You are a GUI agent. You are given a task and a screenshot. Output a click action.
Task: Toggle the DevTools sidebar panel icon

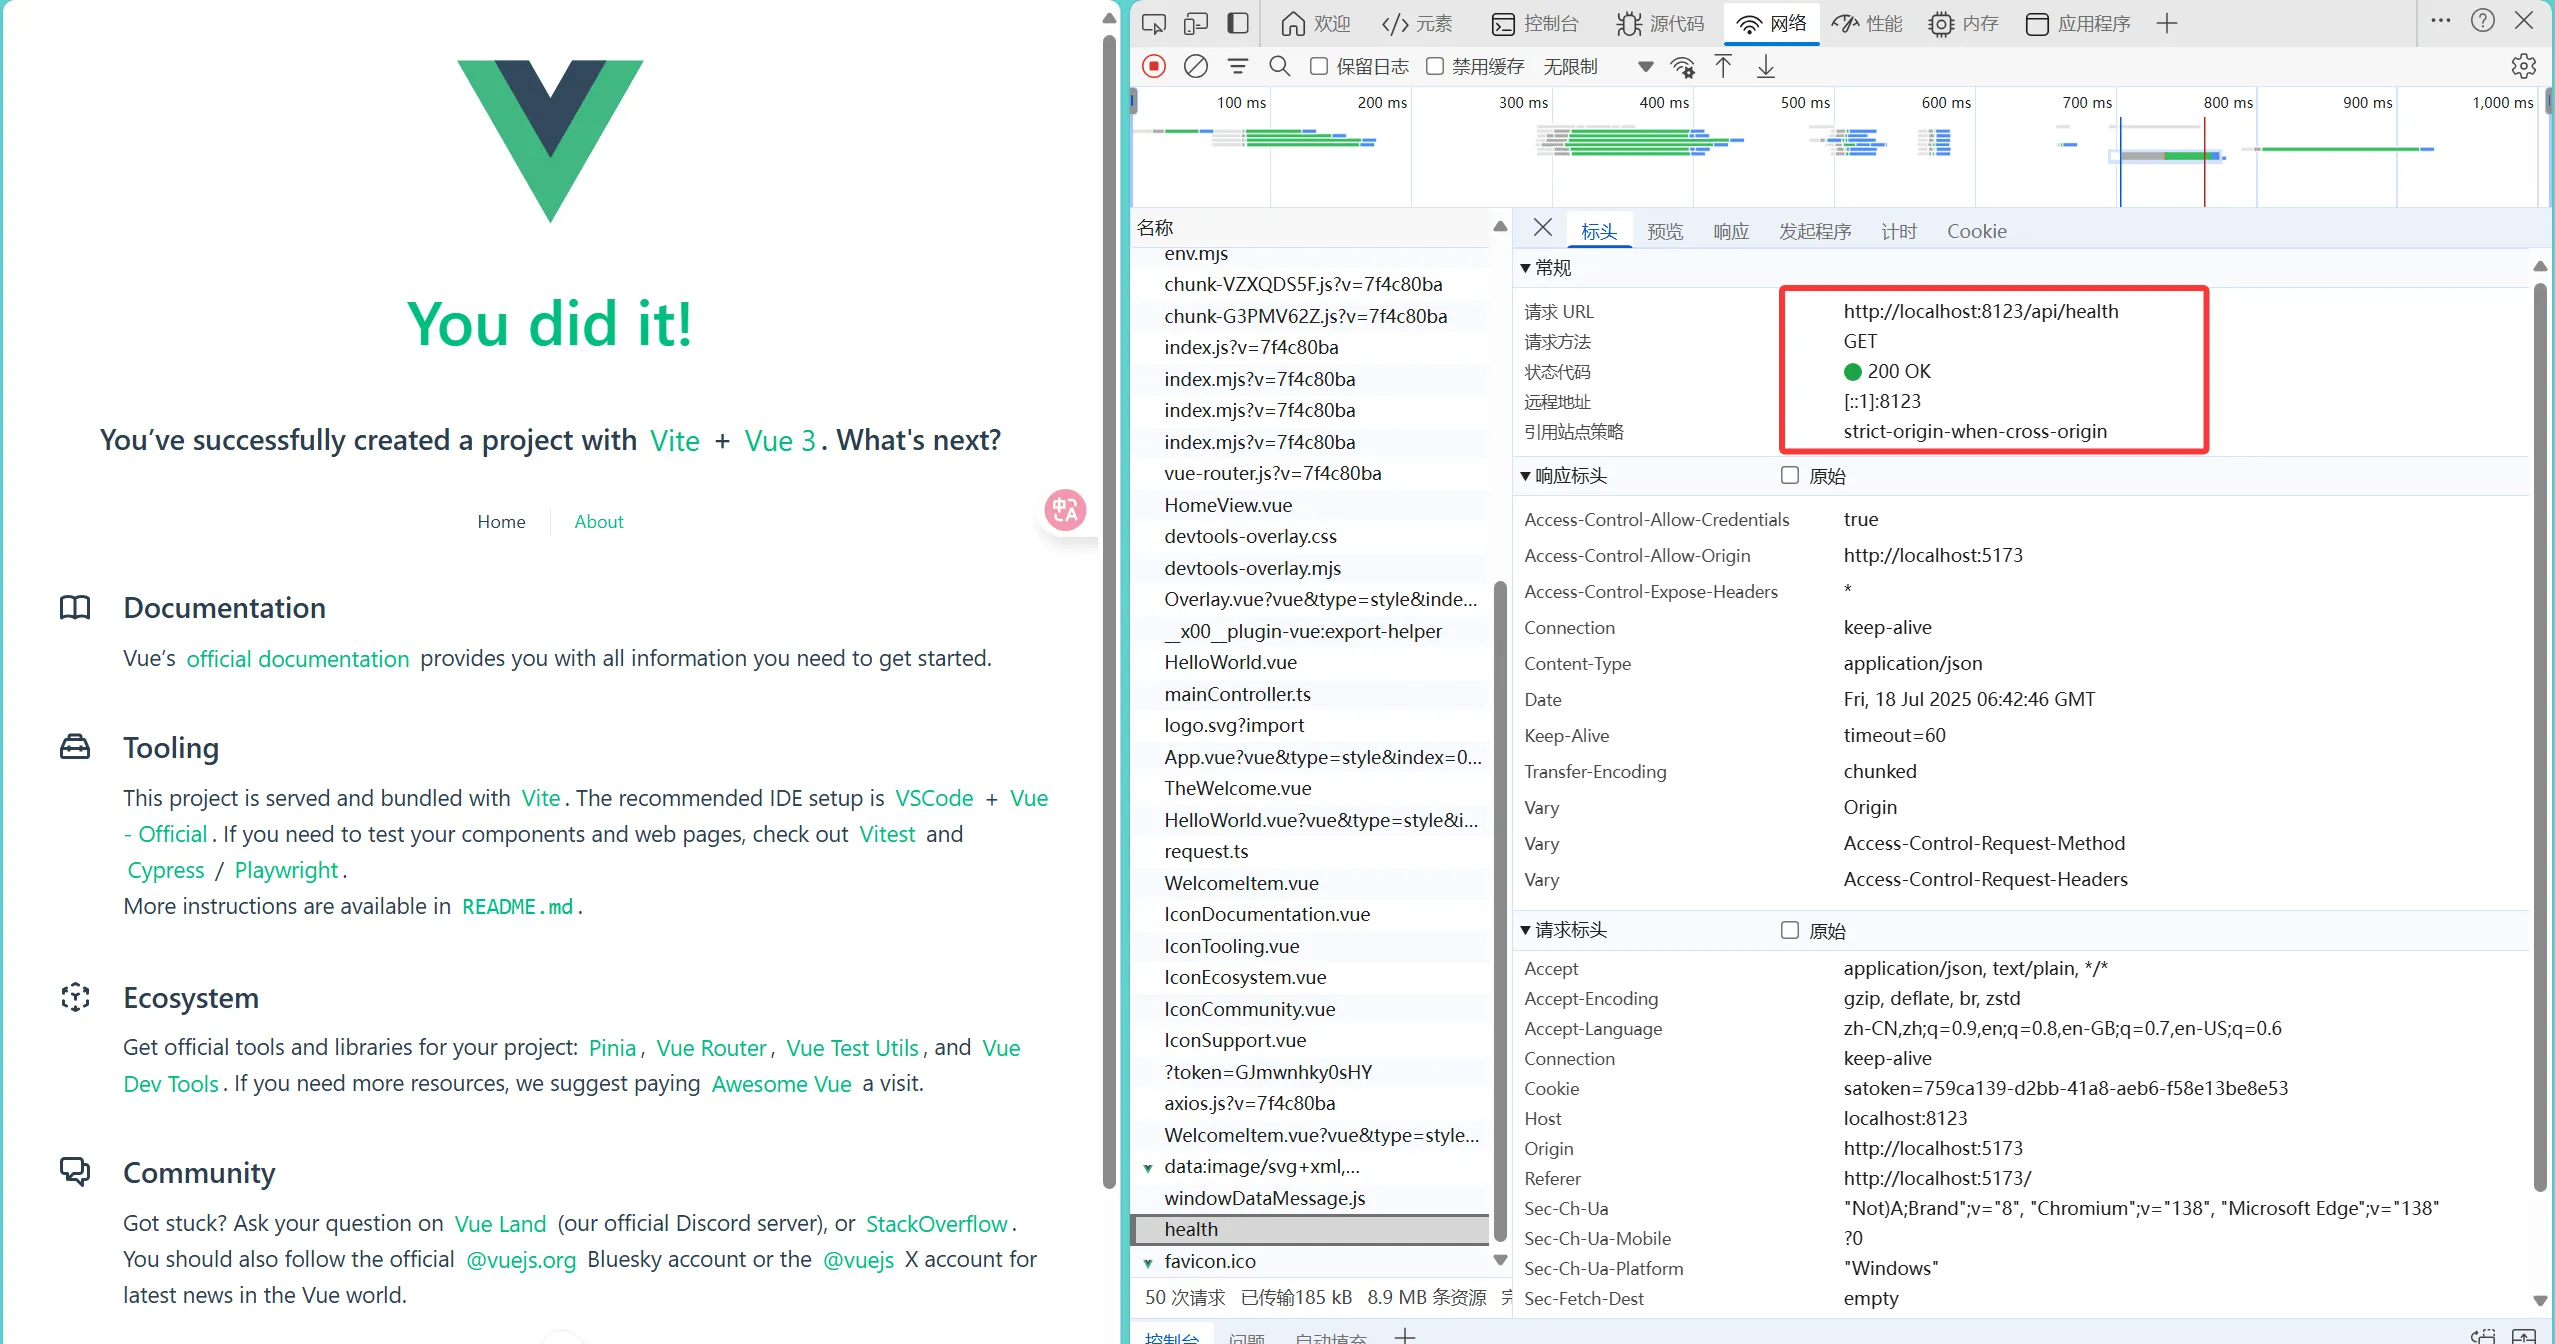coord(1238,23)
